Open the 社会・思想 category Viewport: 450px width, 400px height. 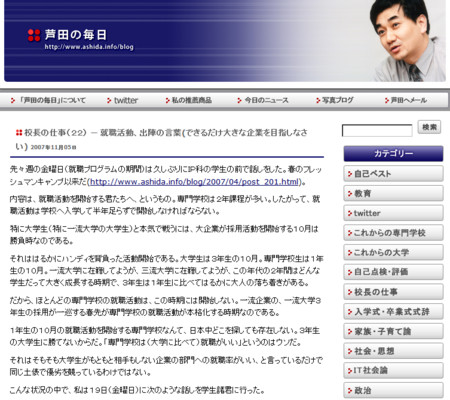[x=393, y=351]
